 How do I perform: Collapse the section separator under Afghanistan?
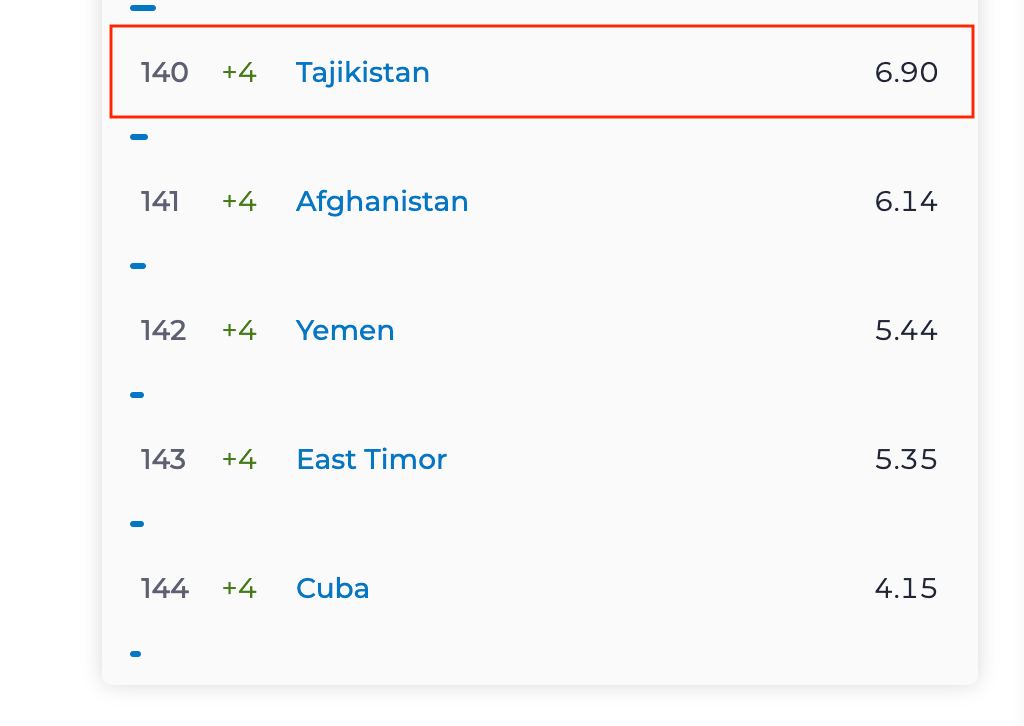point(136,266)
